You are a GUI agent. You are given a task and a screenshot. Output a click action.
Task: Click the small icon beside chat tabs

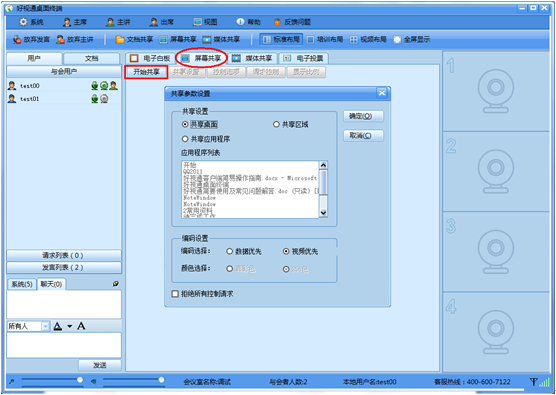click(x=116, y=284)
